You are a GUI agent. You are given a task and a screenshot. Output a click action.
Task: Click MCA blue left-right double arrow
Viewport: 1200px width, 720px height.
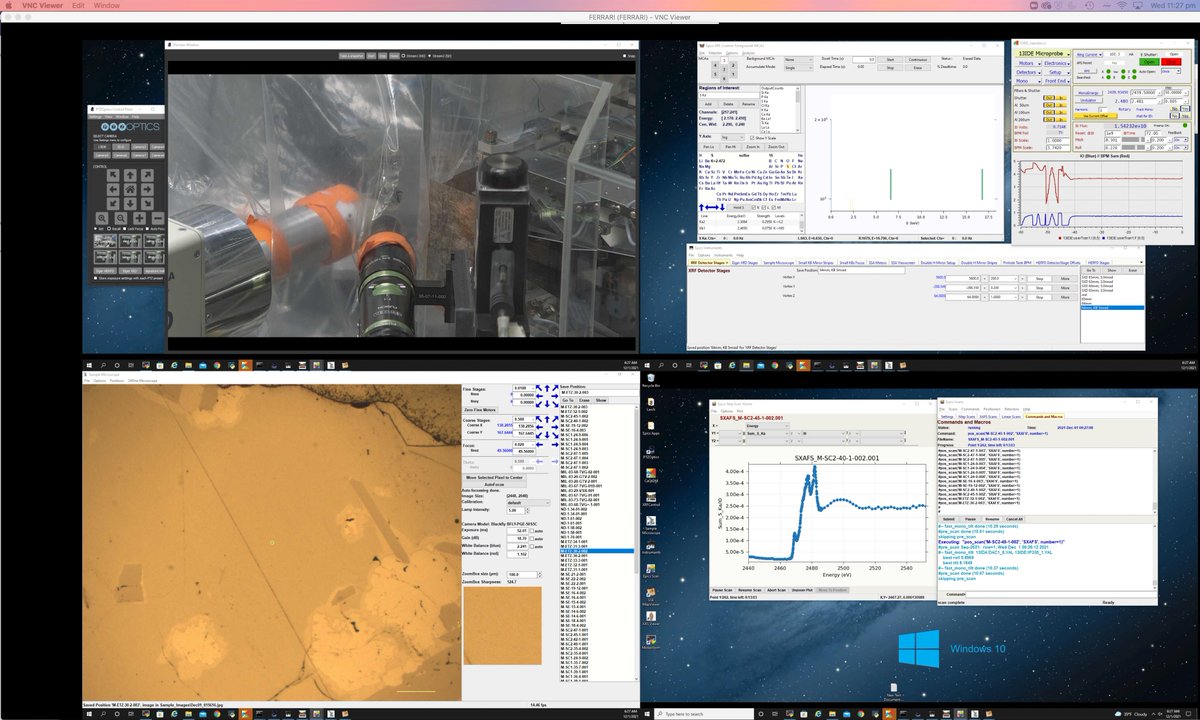[712, 207]
